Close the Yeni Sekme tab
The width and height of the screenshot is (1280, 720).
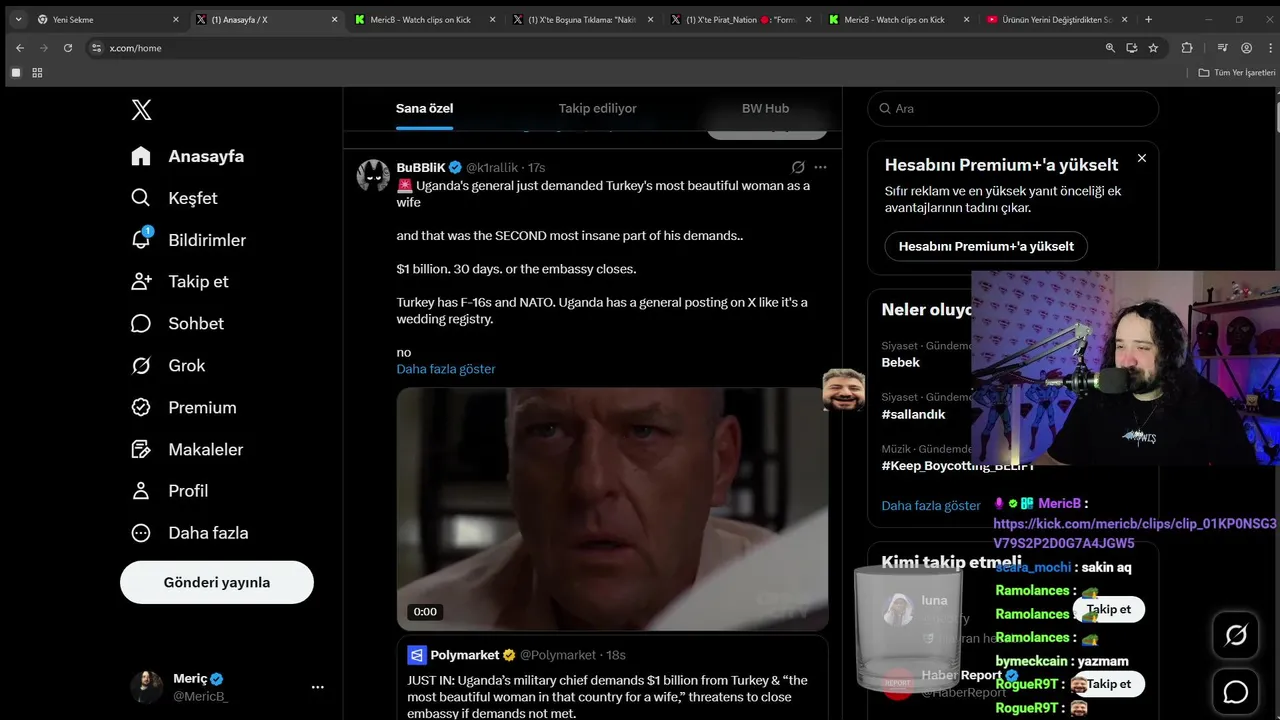176,19
